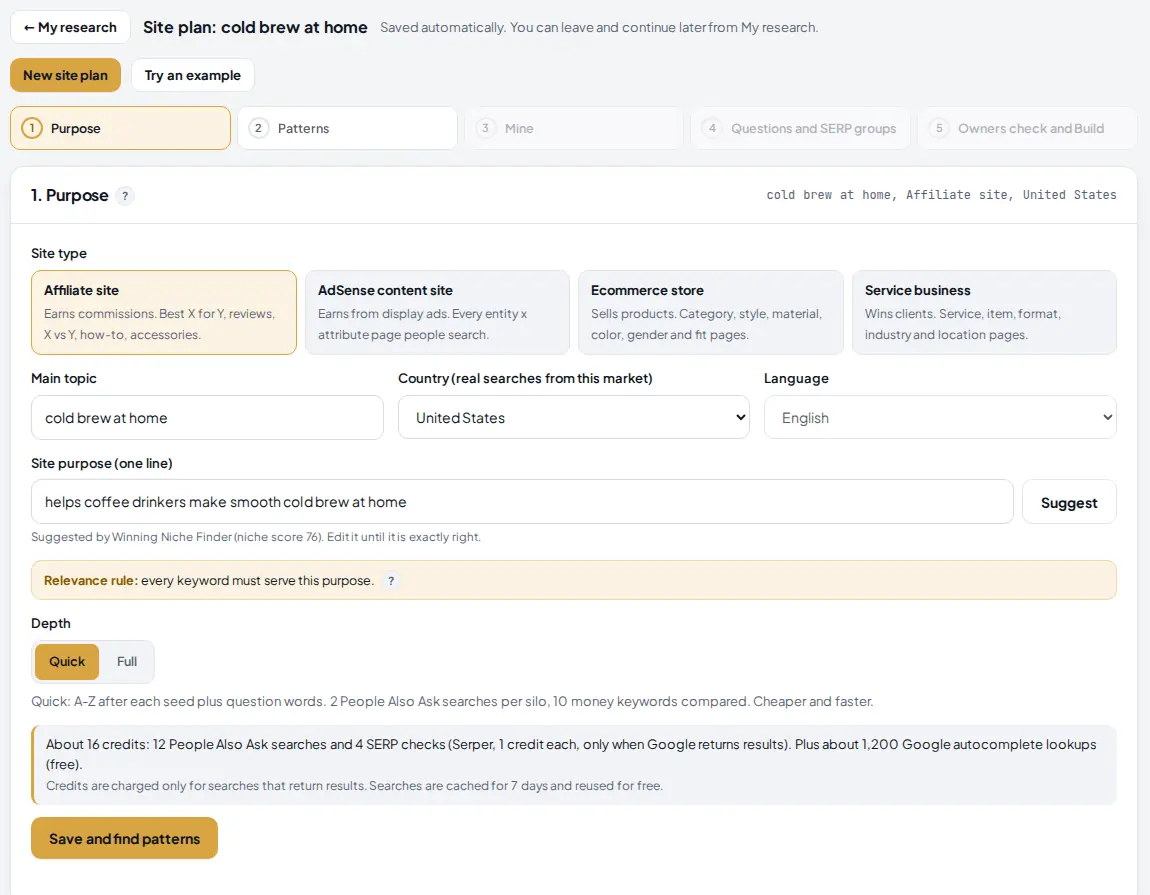
Task: Click the 'Saved automatically' status message
Action: coord(598,27)
